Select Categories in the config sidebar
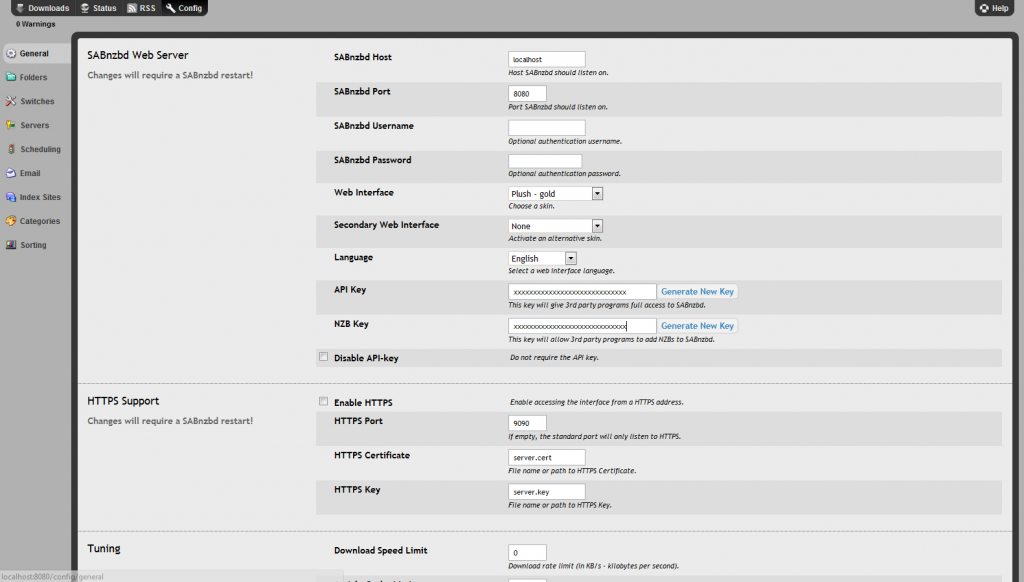The image size is (1024, 582). pos(40,221)
